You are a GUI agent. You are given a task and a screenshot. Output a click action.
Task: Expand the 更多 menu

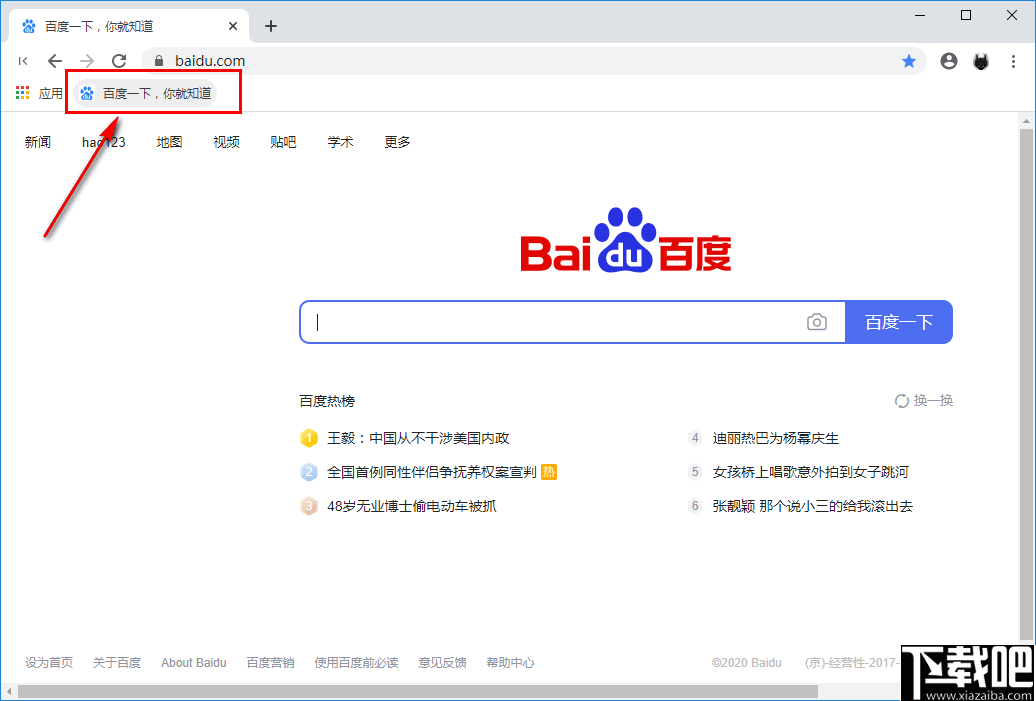click(x=397, y=142)
